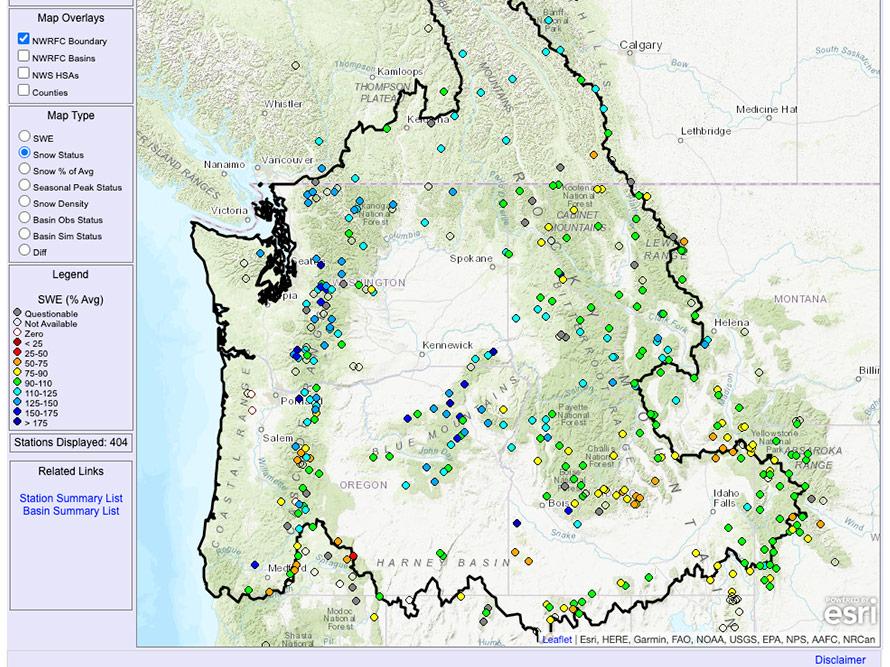The image size is (890, 667).
Task: Click the dark blue station marker near Kennewick
Action: point(493,351)
